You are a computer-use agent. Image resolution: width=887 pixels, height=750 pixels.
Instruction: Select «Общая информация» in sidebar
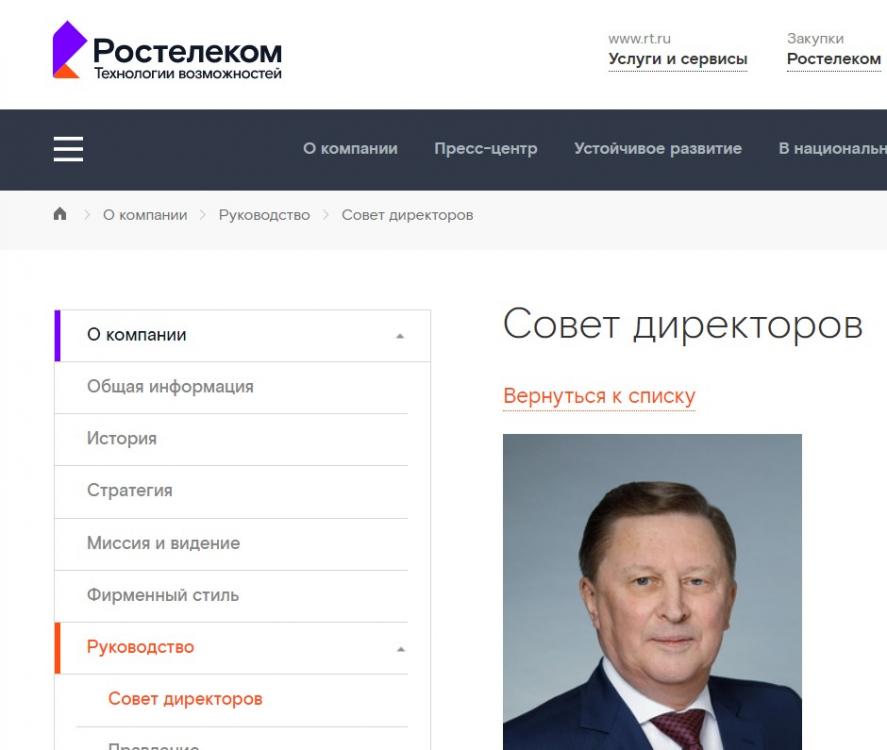point(231,387)
